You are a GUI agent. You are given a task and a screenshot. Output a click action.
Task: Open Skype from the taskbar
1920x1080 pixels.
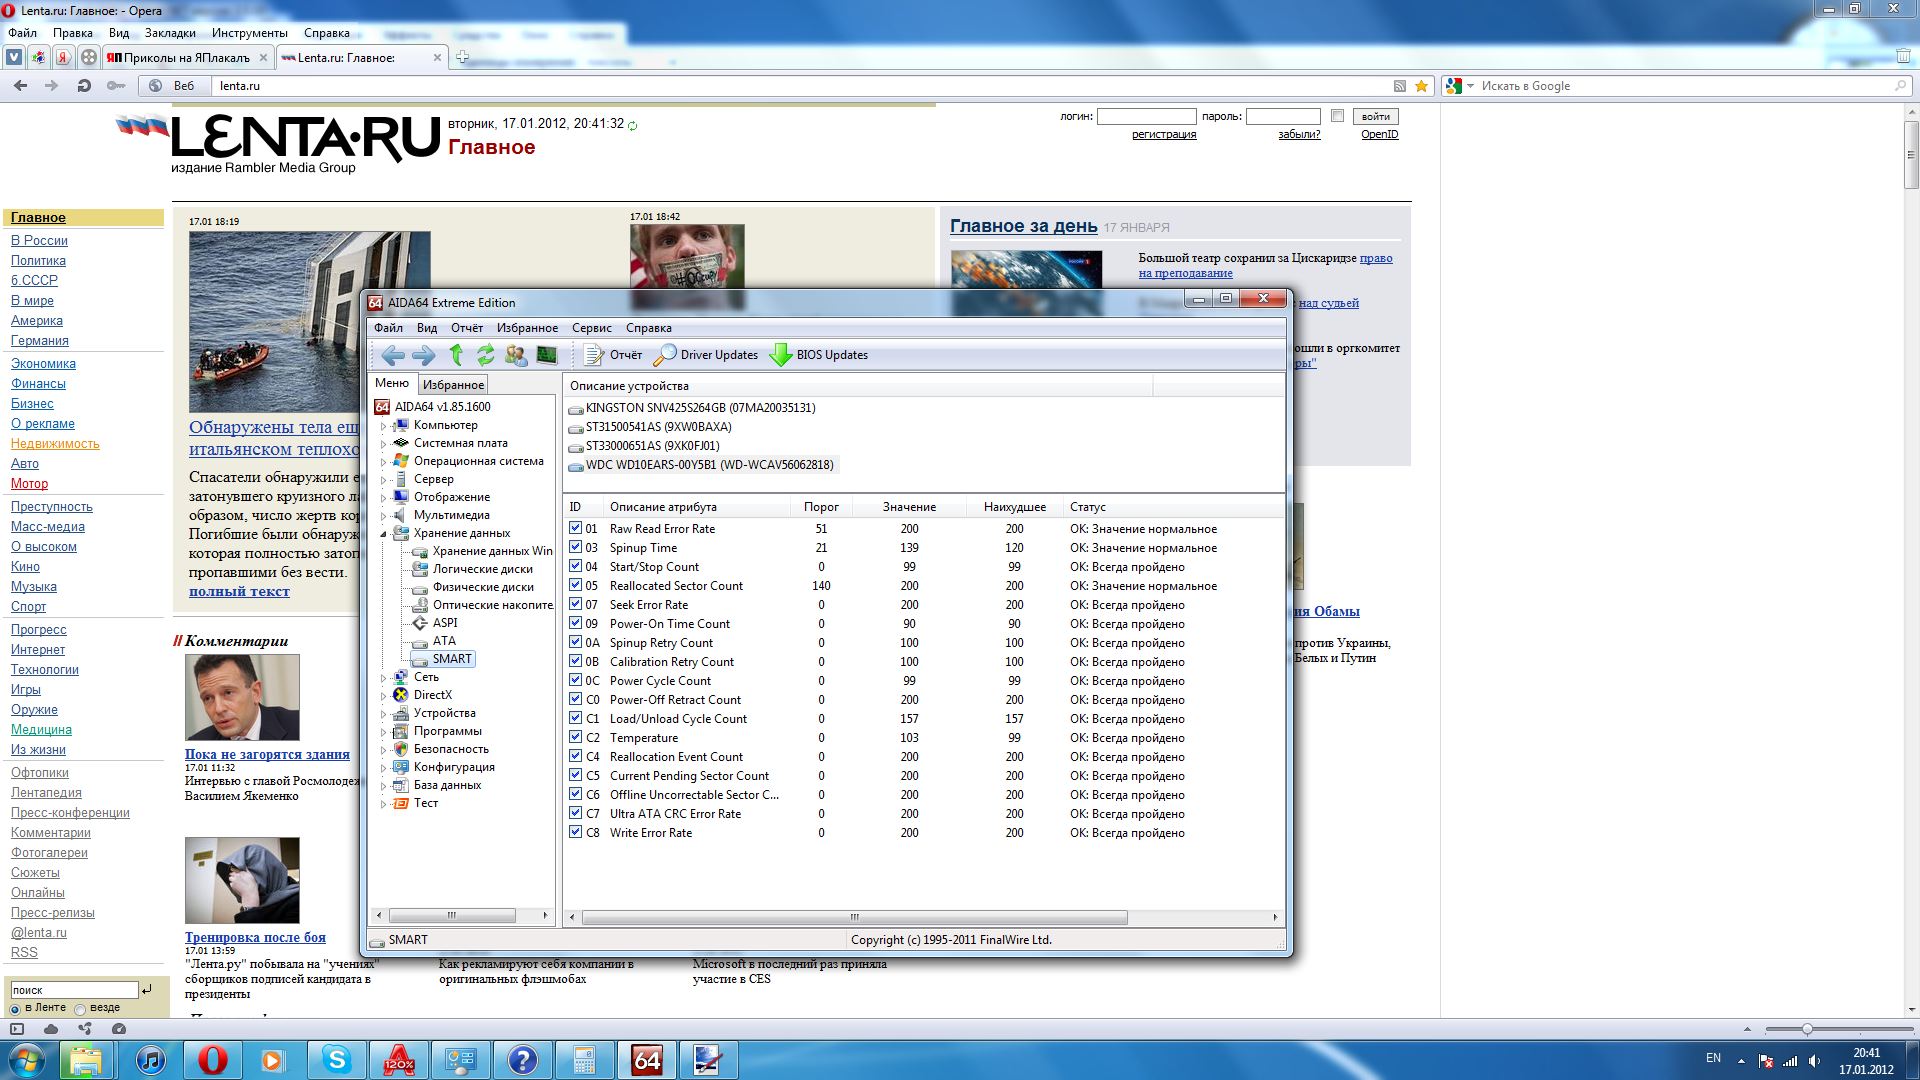point(337,1060)
